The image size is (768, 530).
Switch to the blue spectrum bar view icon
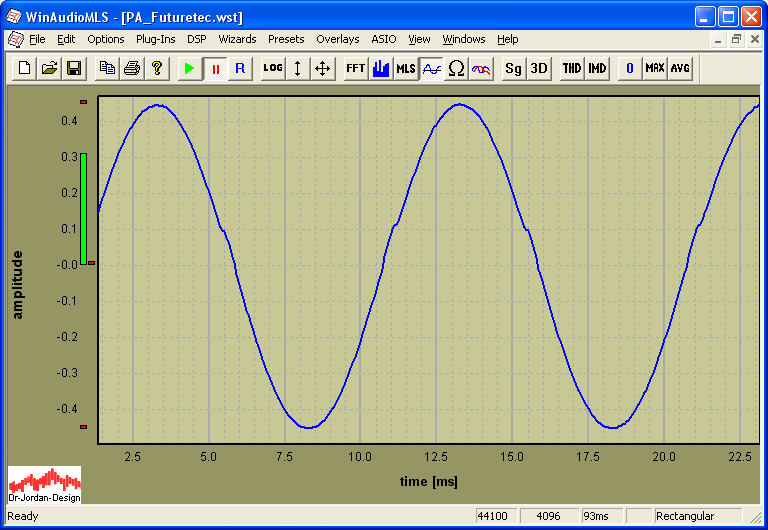pos(381,68)
